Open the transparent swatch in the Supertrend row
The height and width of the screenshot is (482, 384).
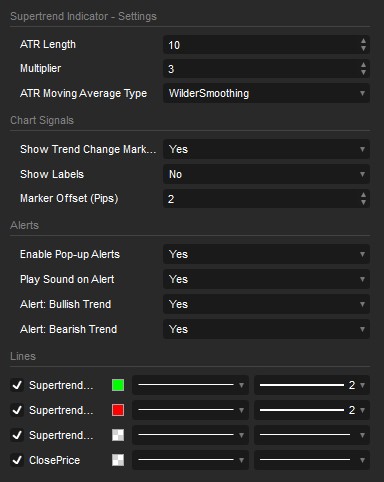point(118,435)
